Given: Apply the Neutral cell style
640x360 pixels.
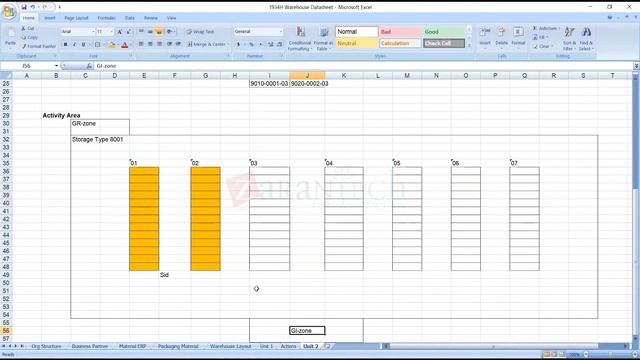Looking at the screenshot, I should [x=356, y=43].
